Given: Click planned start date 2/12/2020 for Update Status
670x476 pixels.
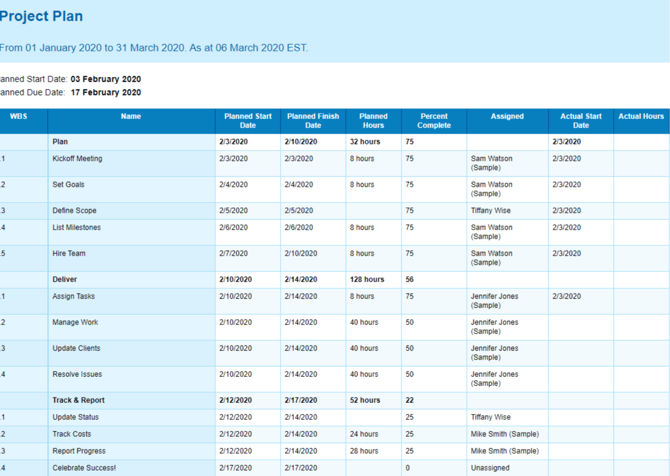Looking at the screenshot, I should pyautogui.click(x=235, y=417).
